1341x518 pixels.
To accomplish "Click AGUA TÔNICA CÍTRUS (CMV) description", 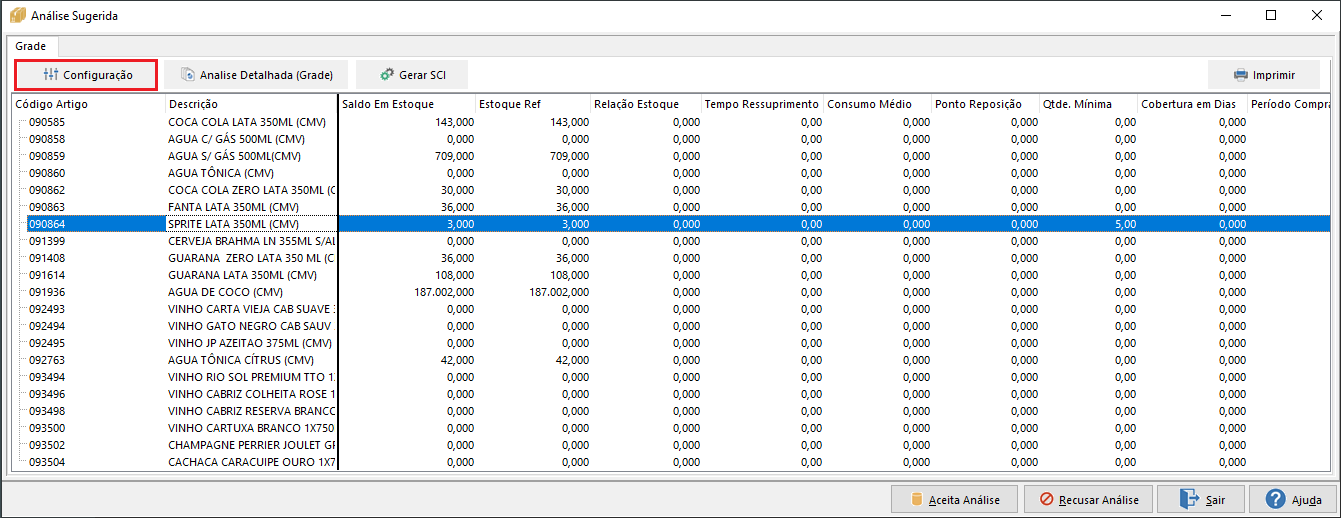I will point(241,360).
